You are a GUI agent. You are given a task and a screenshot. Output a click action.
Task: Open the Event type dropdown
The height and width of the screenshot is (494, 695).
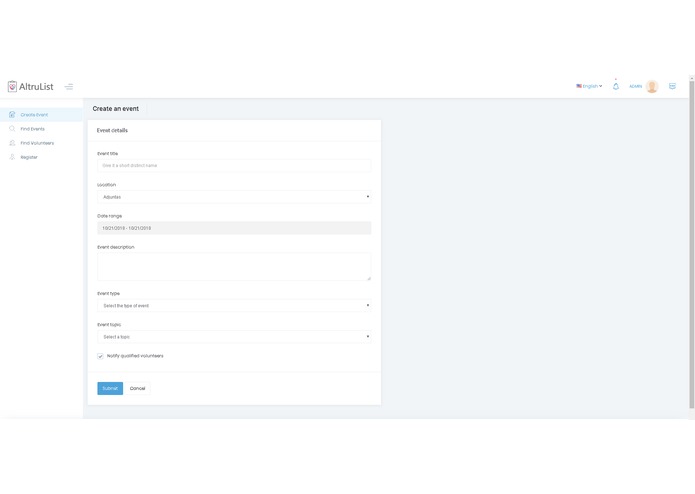tap(234, 306)
